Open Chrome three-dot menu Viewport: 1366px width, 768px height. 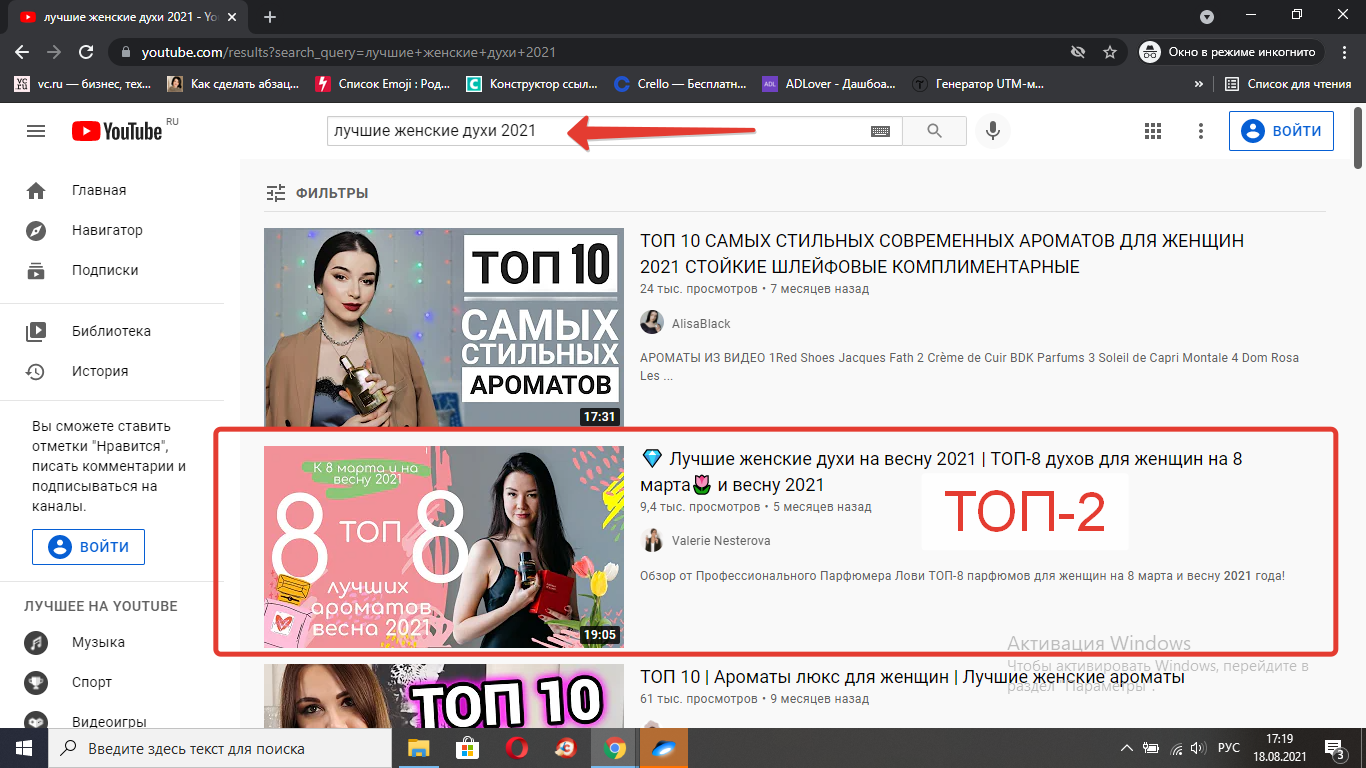1345,52
